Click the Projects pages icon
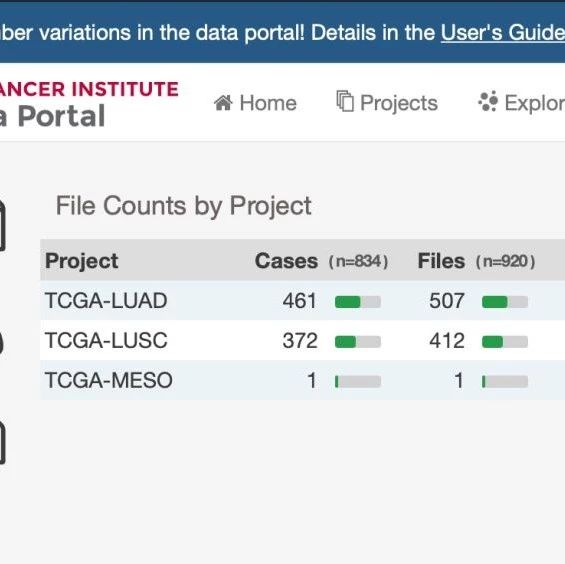Screen dimensions: 565x564 click(345, 101)
